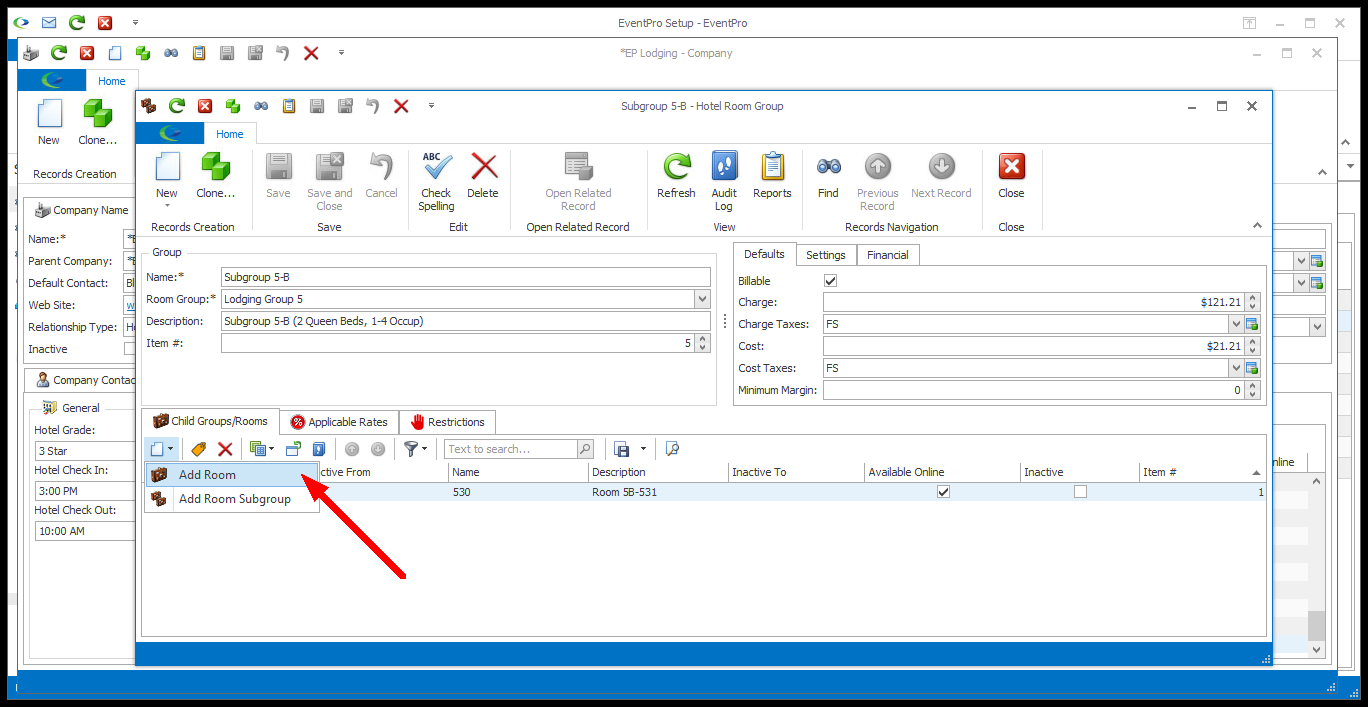Click mail icon in EventPro Setup title bar
1368x707 pixels.
[x=49, y=22]
